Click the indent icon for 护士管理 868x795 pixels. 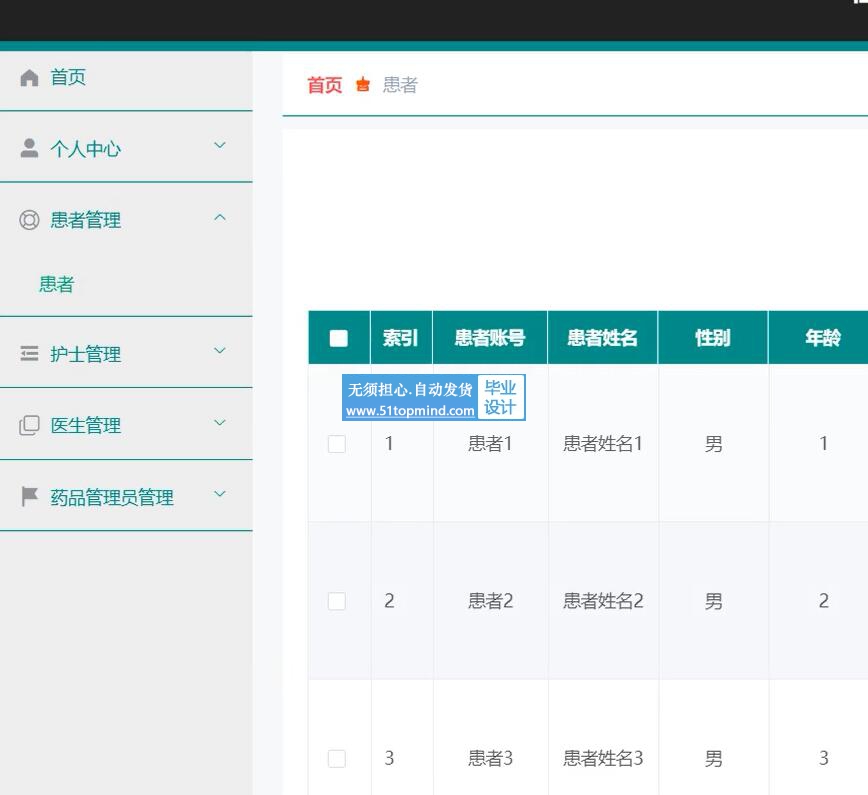pos(30,354)
